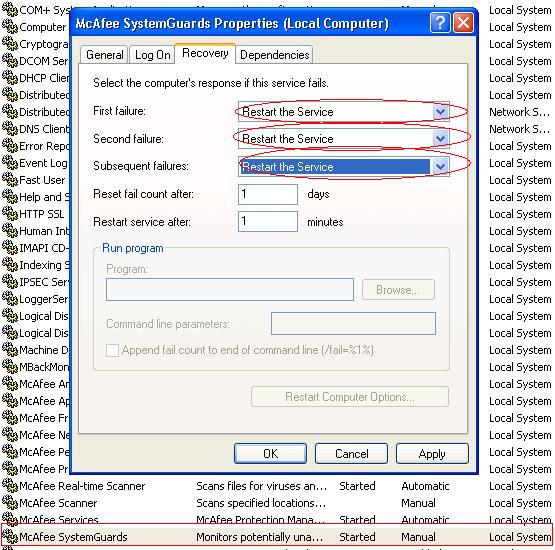Click the HTTP SSL service icon
This screenshot has width=555, height=550.
click(10, 214)
